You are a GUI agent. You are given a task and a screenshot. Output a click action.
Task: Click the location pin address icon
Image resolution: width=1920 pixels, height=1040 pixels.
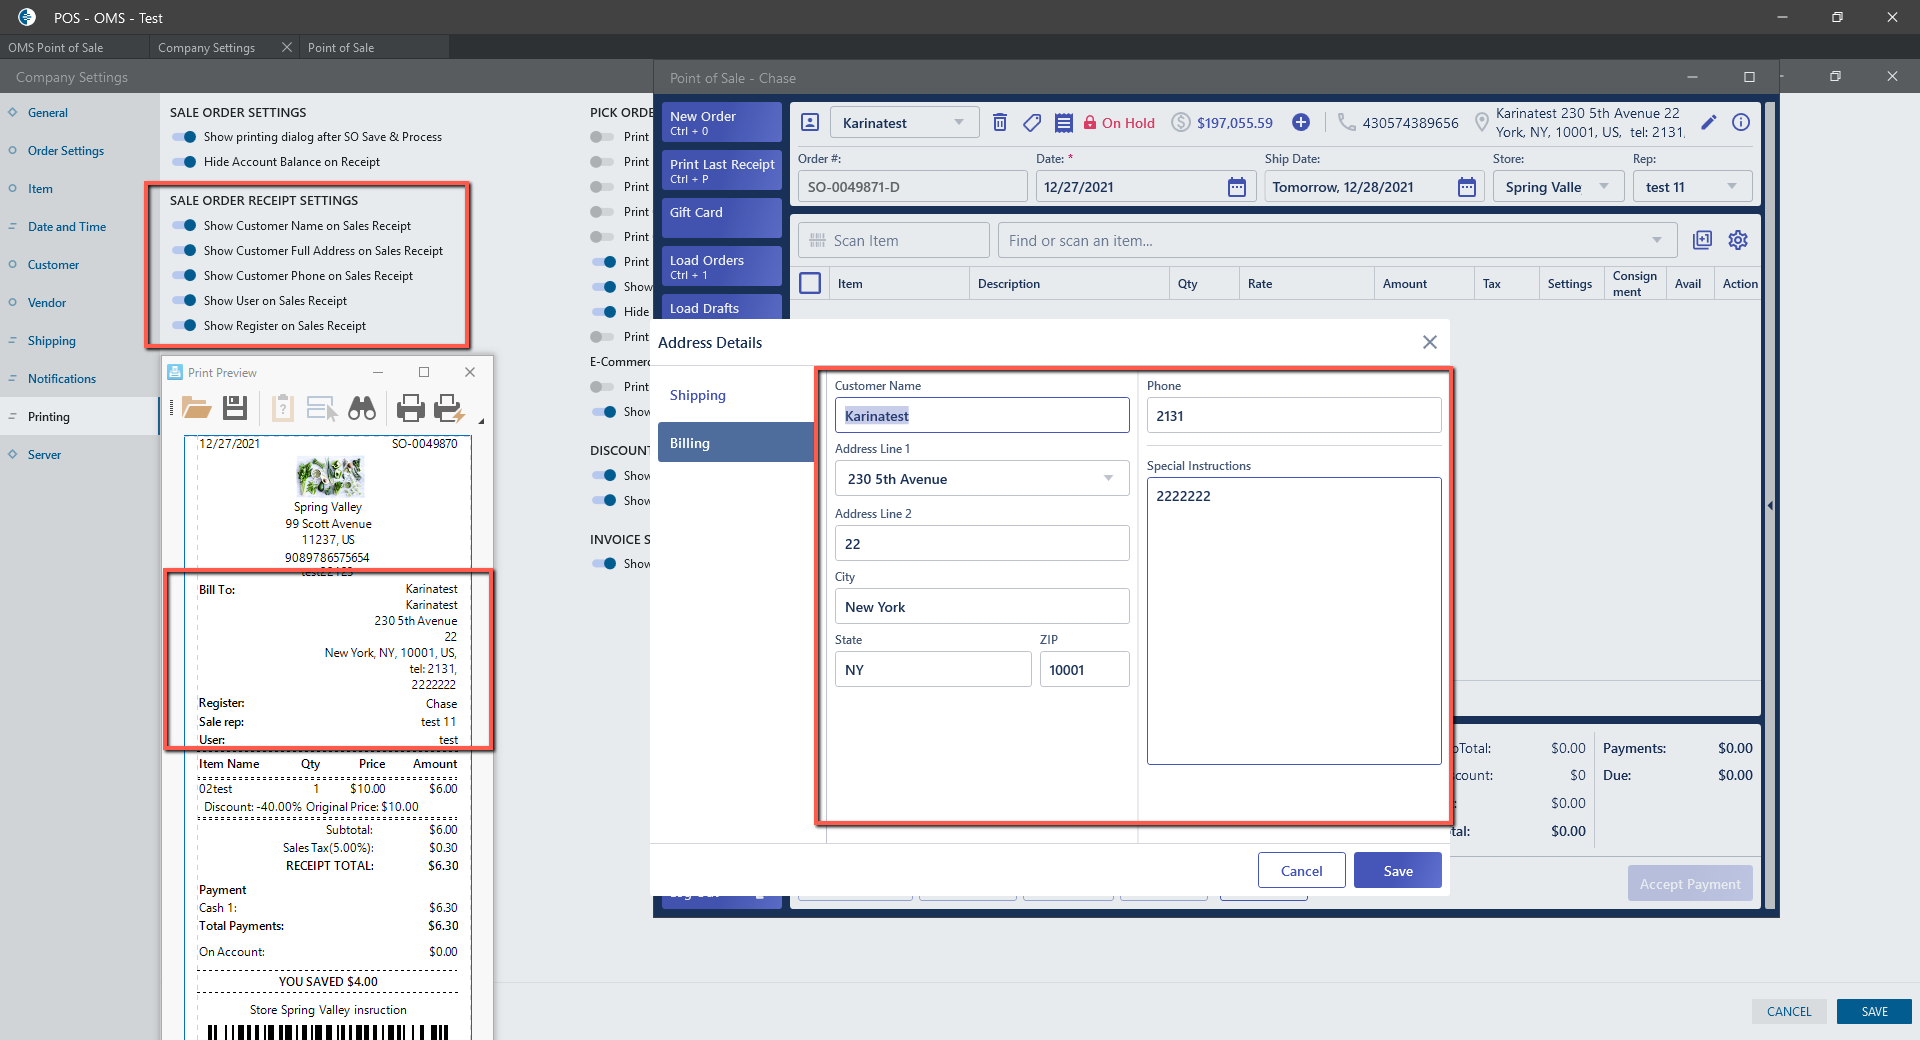click(1482, 122)
